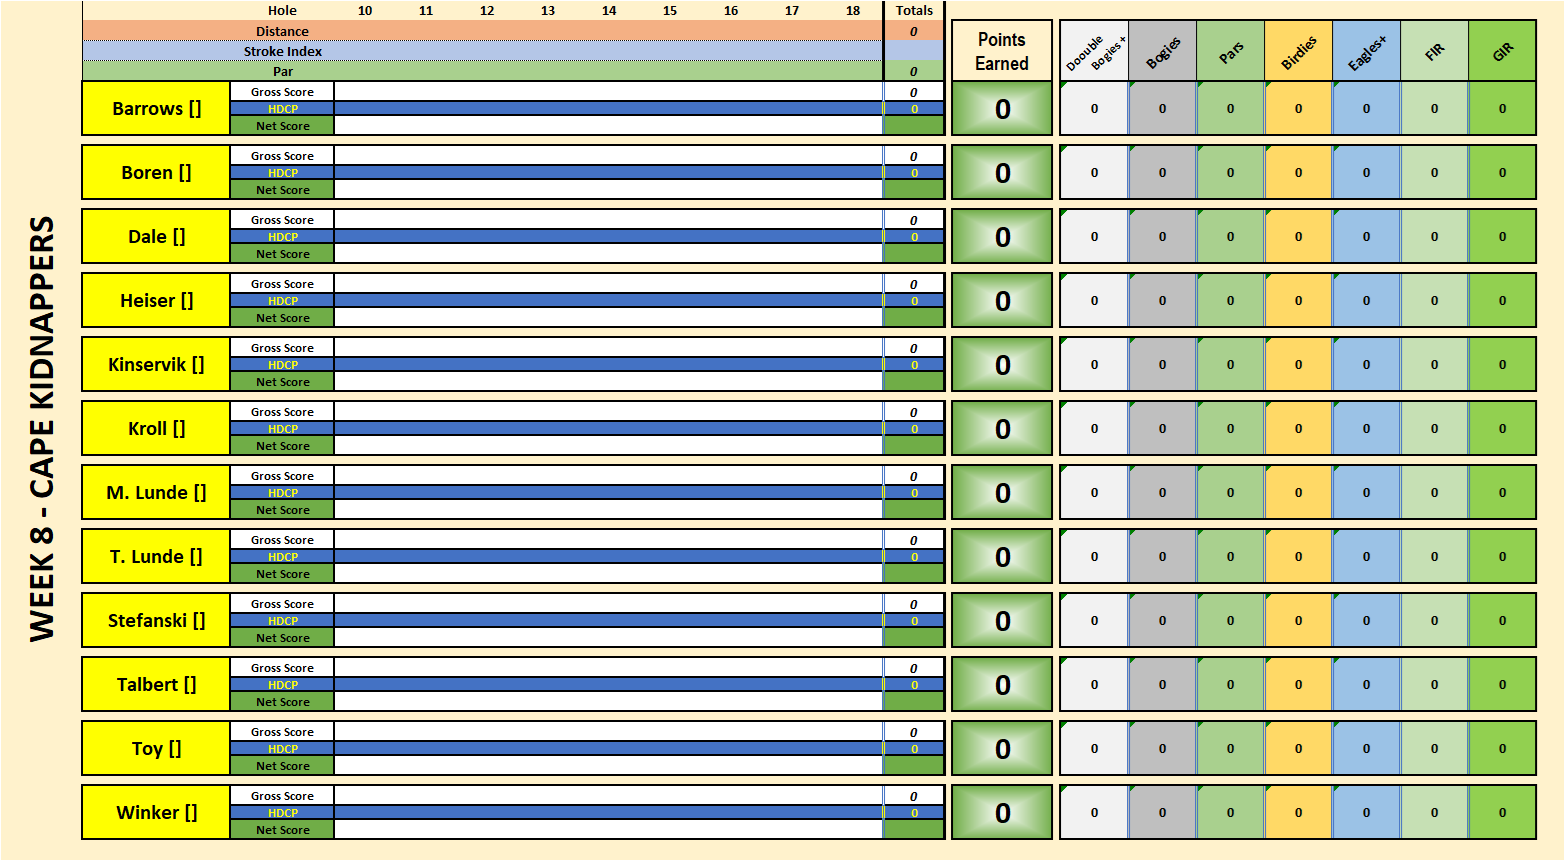Screen dimensions: 1564x860
Task: Select M. Lunde's HDCP label
Action: tap(282, 493)
